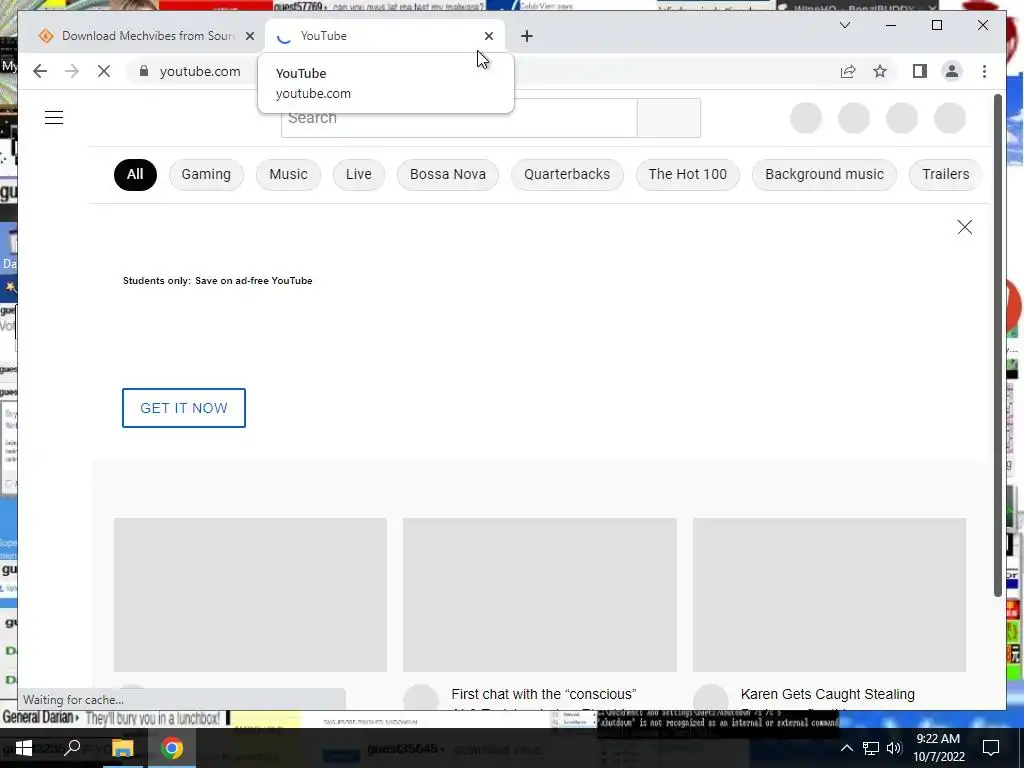
Task: Click the youtube.com address bar URL
Action: (200, 71)
